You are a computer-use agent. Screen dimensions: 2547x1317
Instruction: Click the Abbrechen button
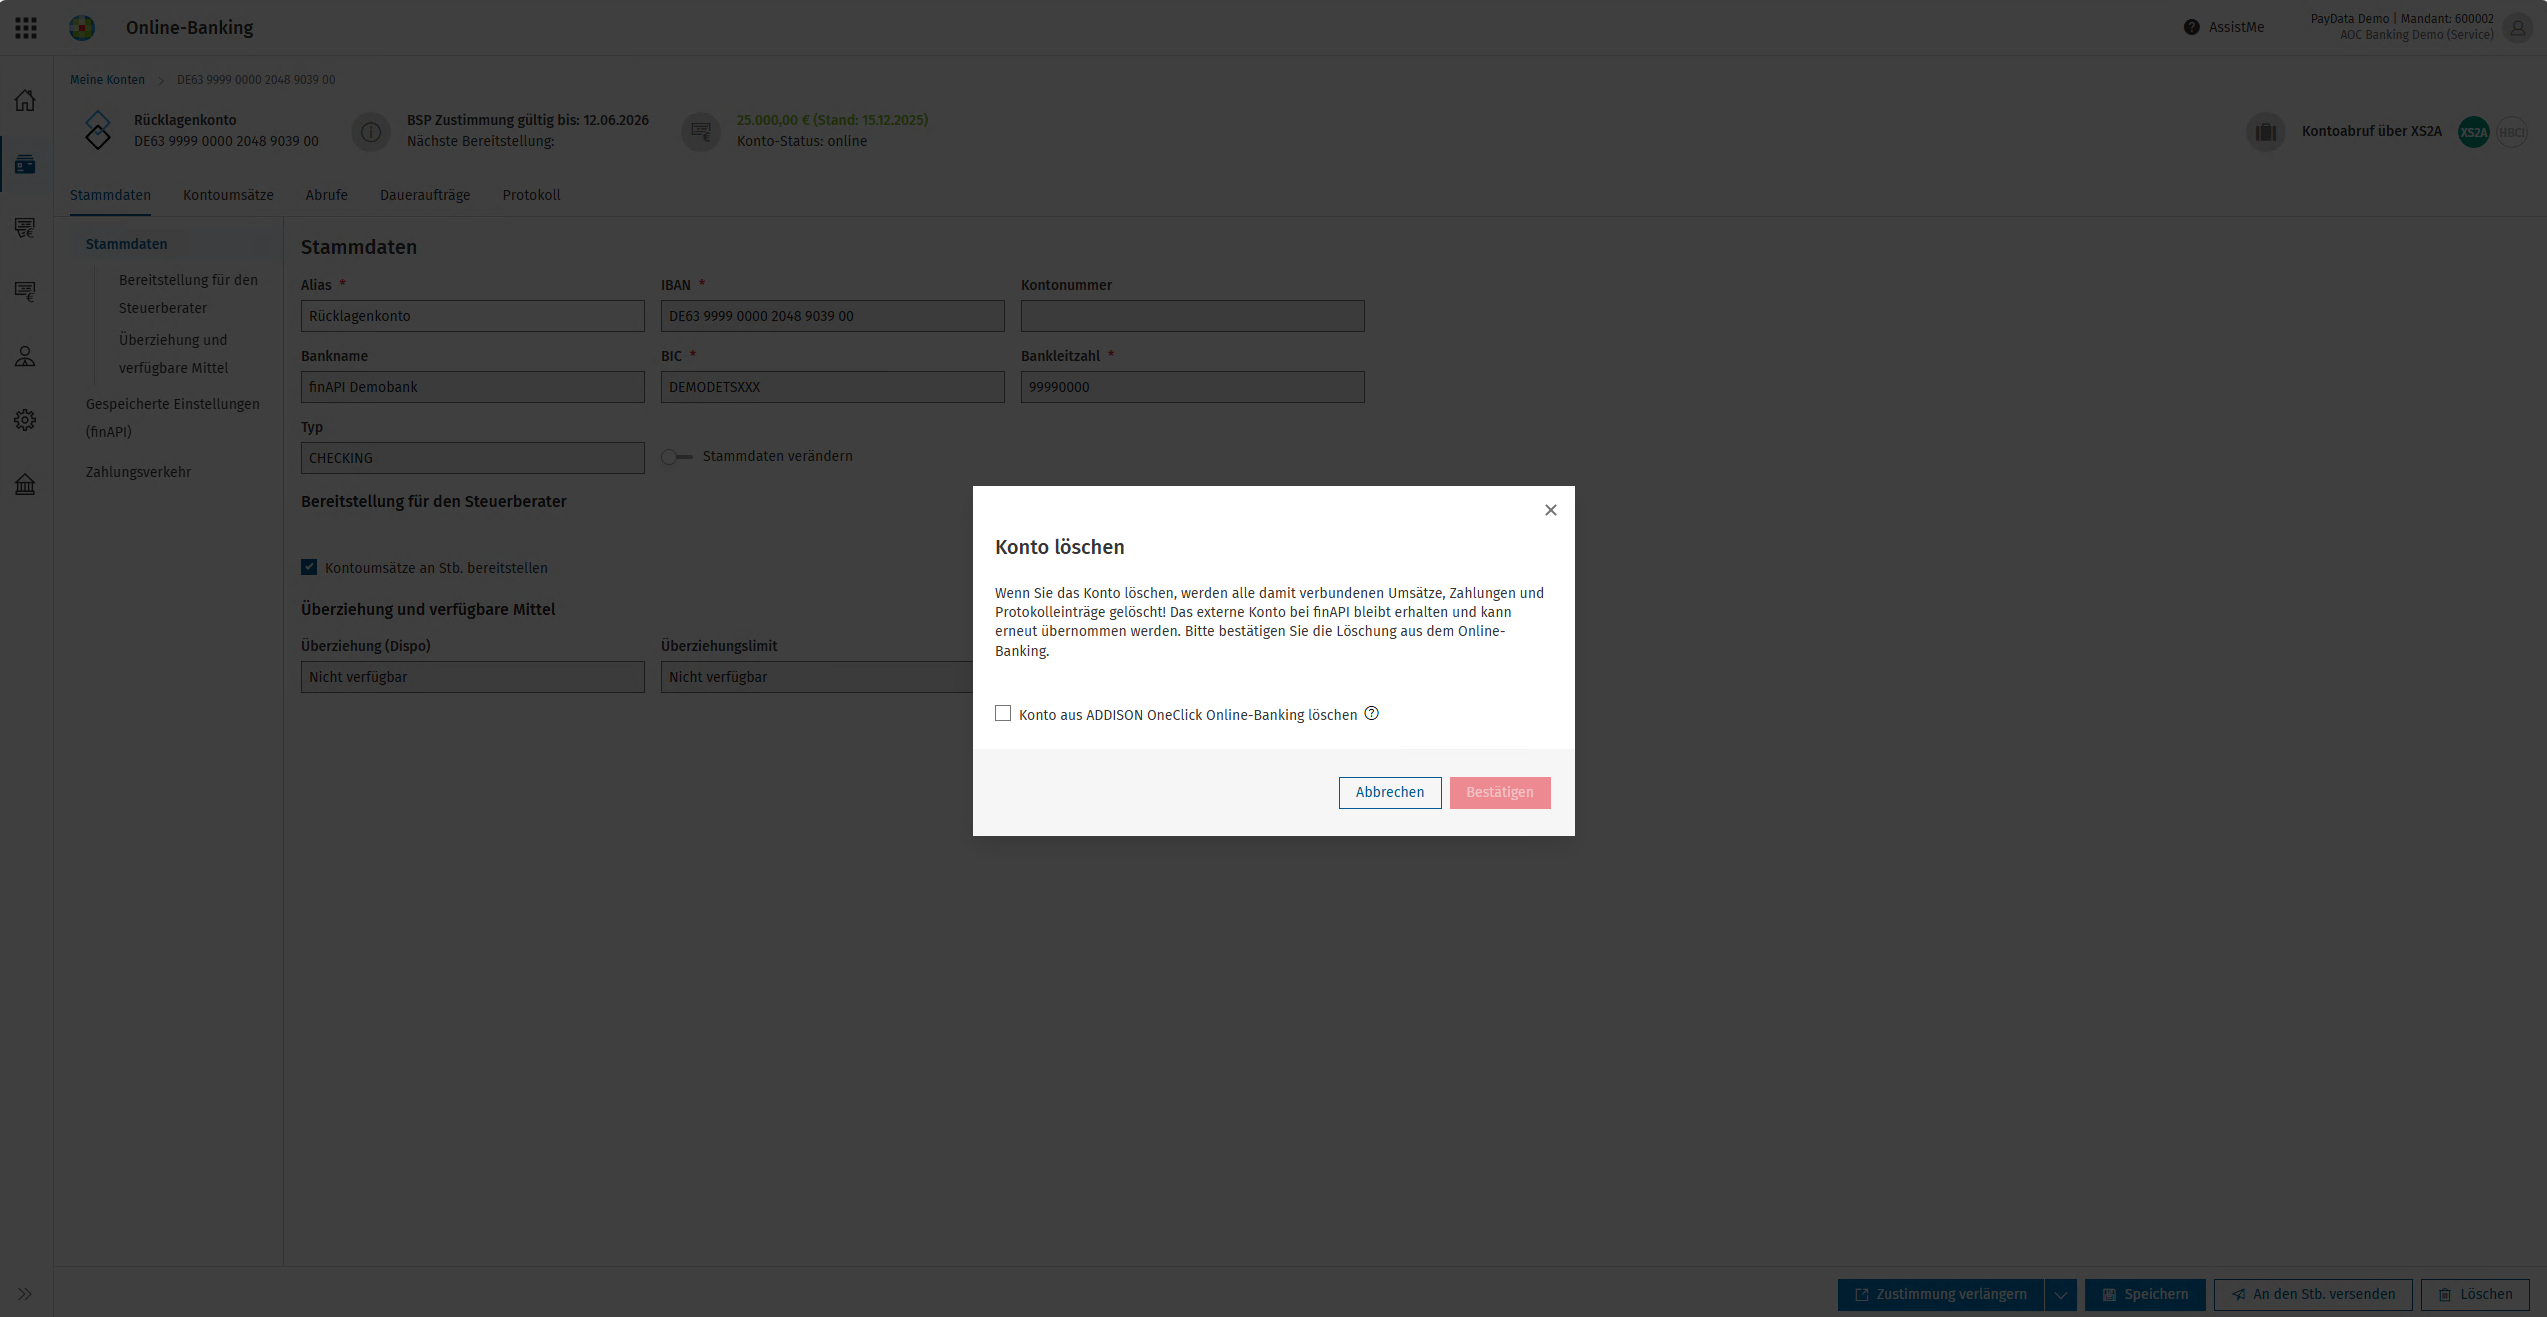(1390, 792)
